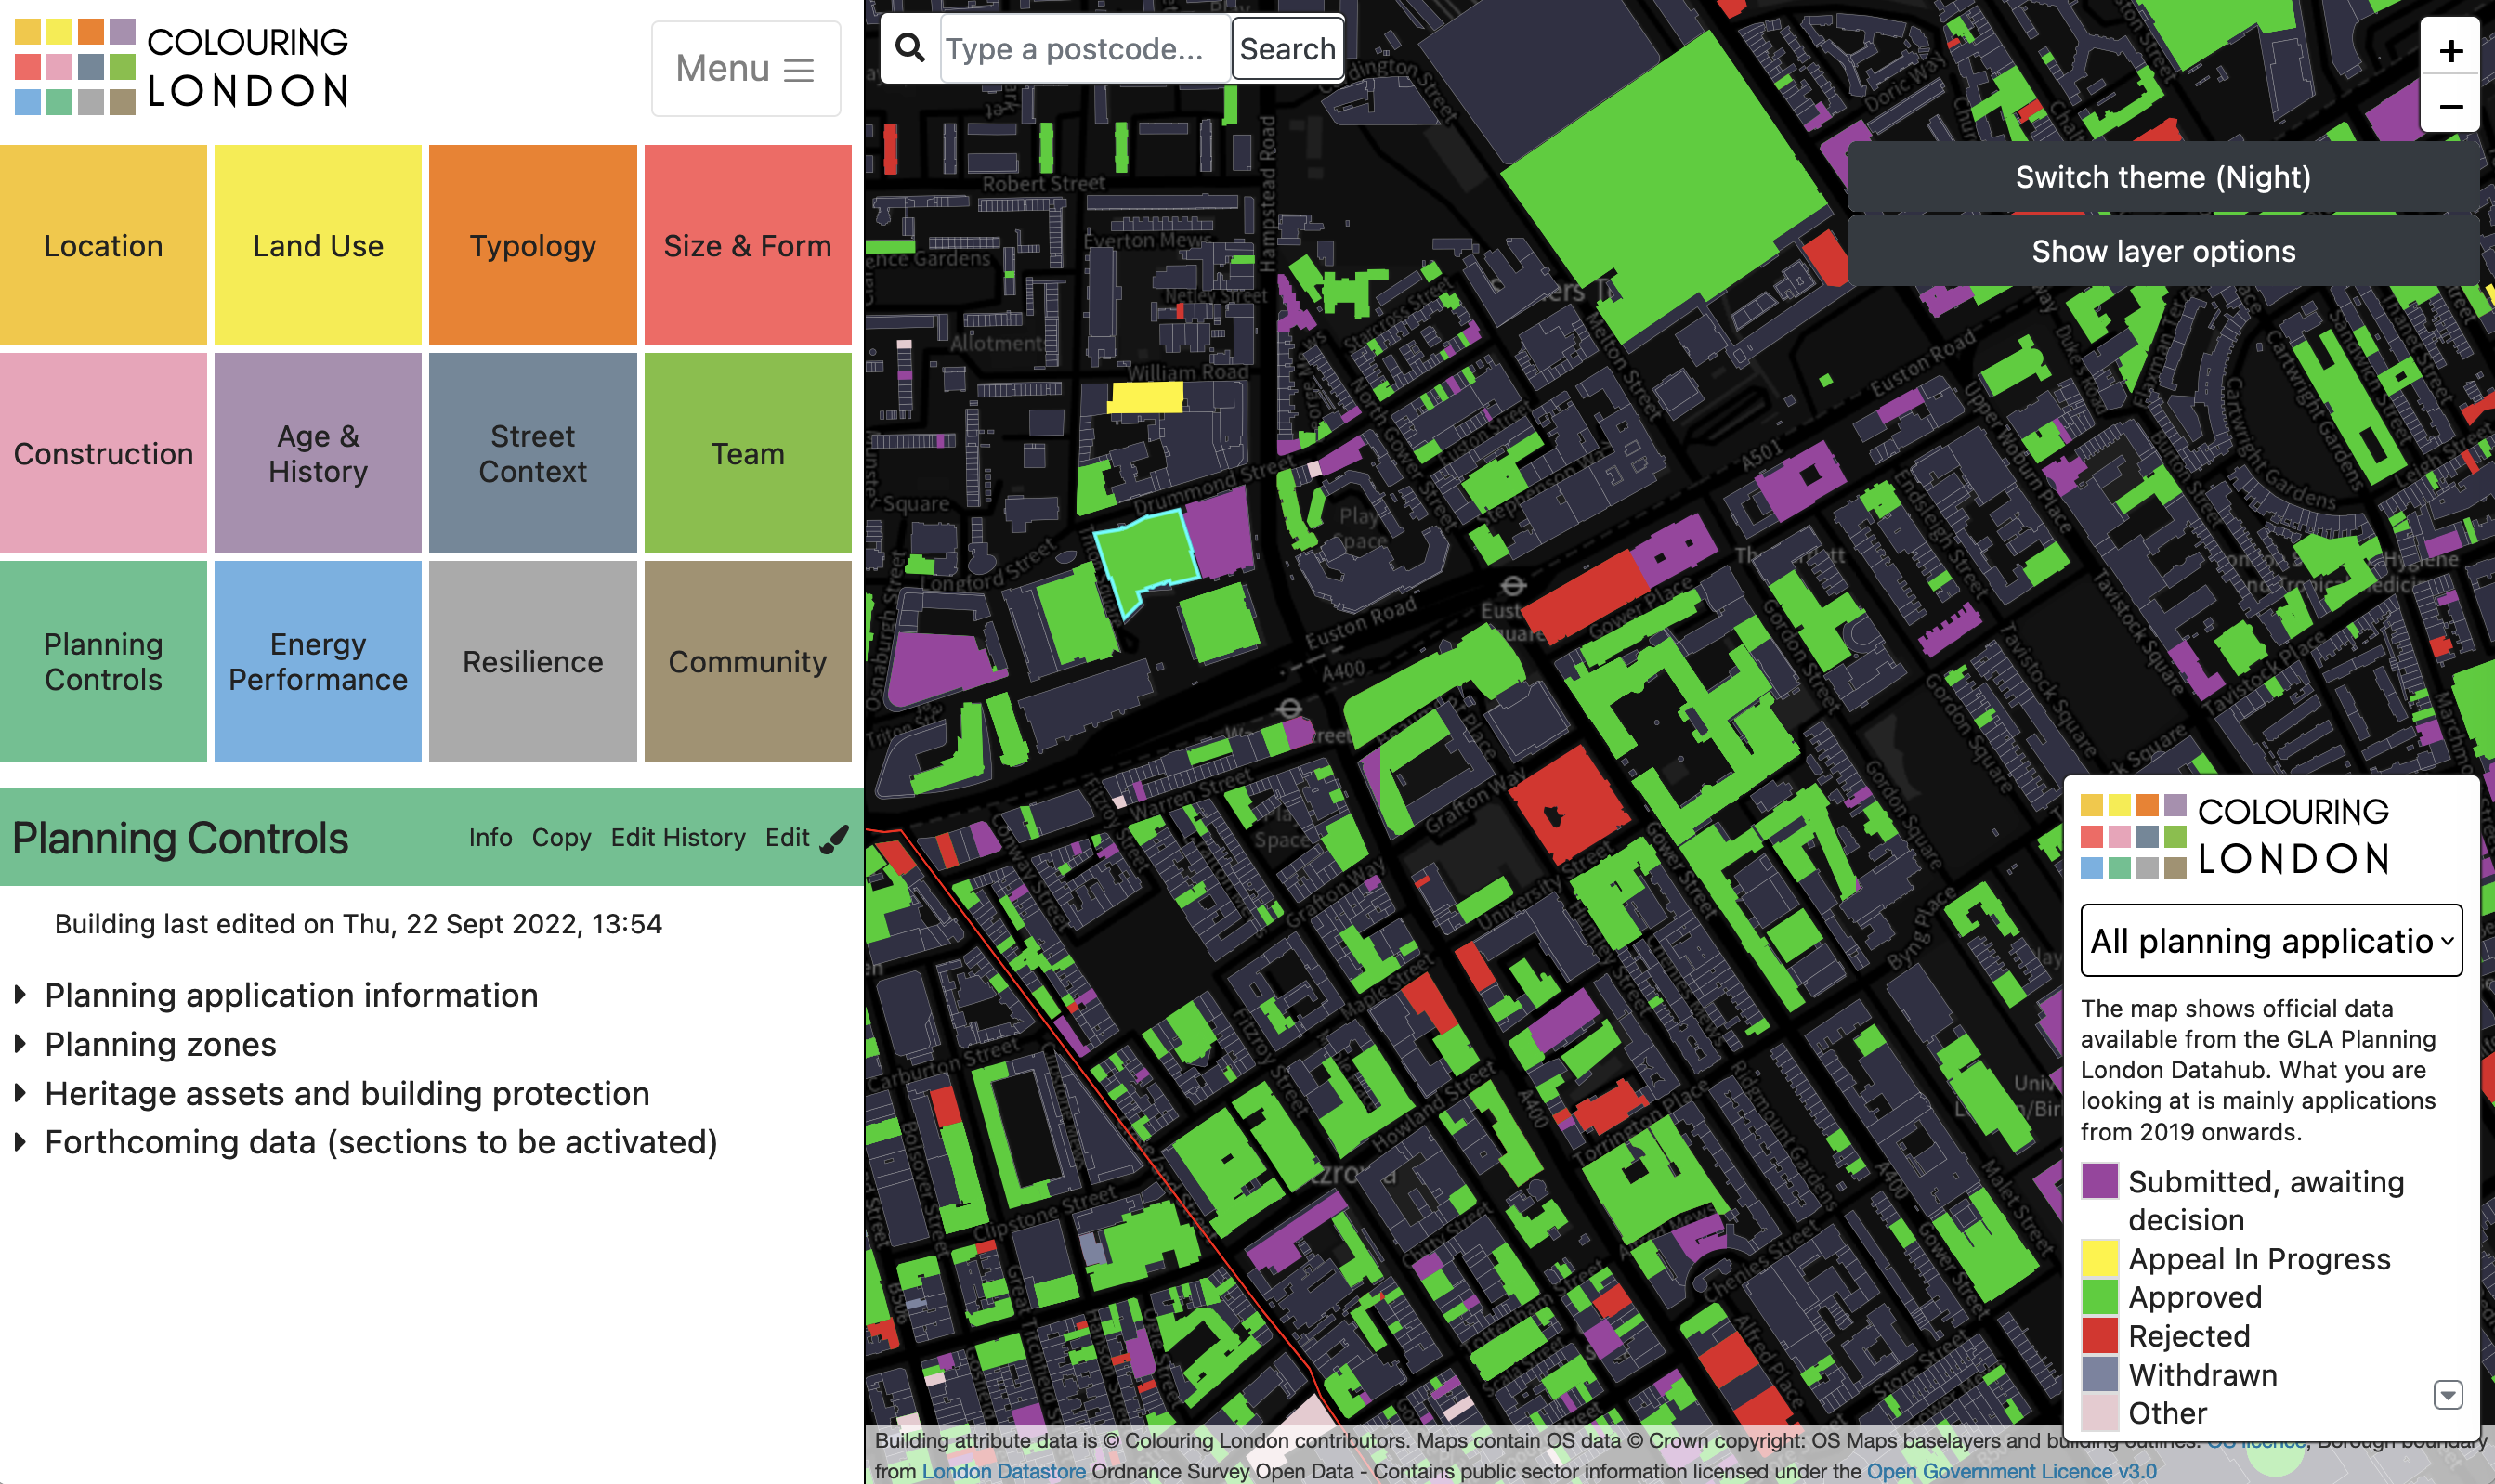
Task: Expand Heritage assets and building protection
Action: (345, 1093)
